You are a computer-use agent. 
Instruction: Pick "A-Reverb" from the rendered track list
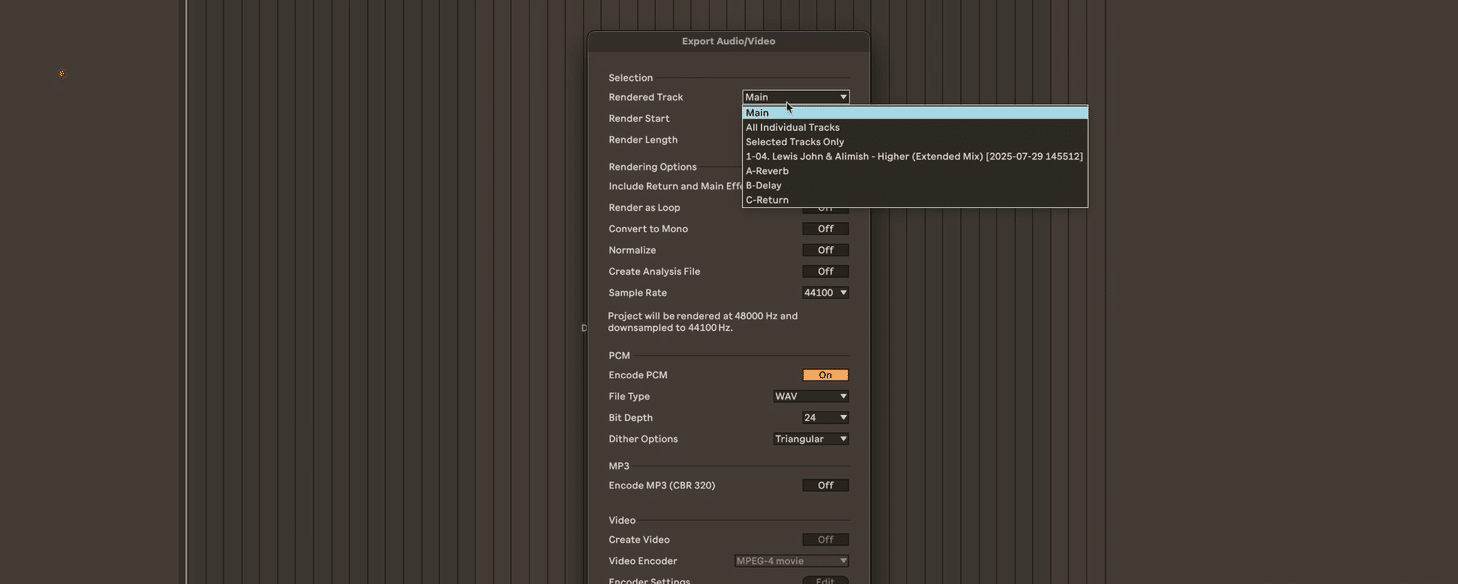click(766, 169)
